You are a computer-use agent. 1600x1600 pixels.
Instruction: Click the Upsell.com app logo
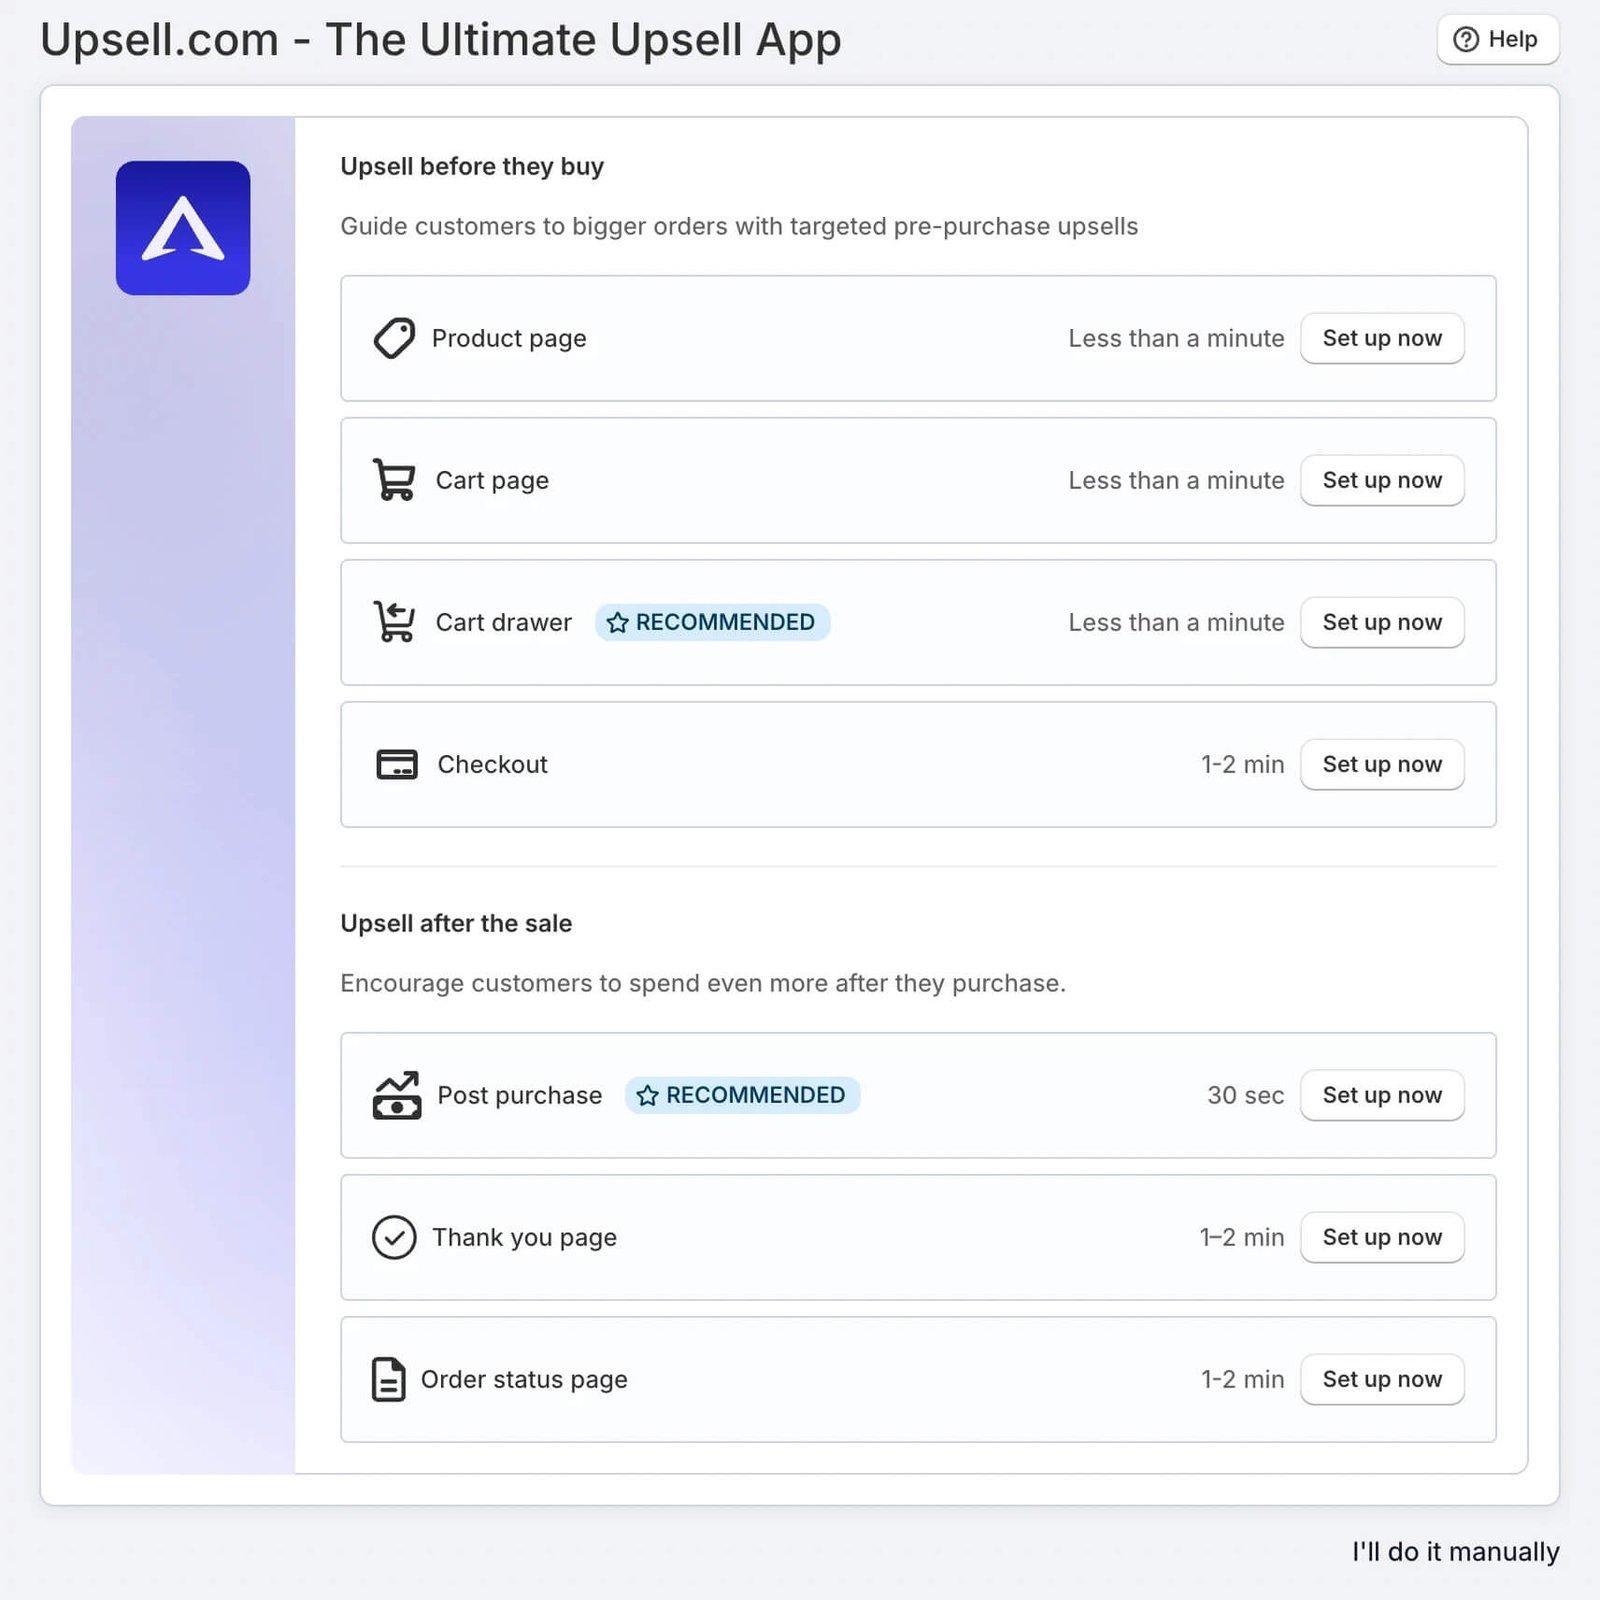click(x=183, y=228)
